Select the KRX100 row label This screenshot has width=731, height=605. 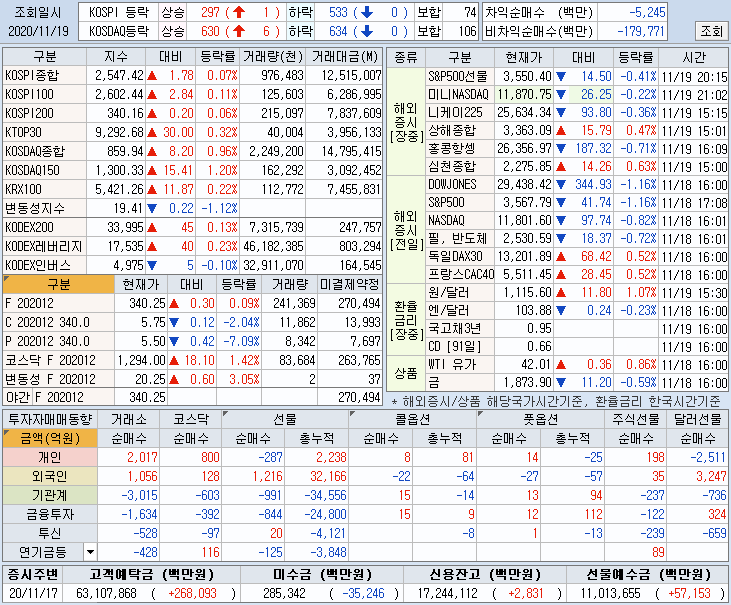(x=44, y=190)
